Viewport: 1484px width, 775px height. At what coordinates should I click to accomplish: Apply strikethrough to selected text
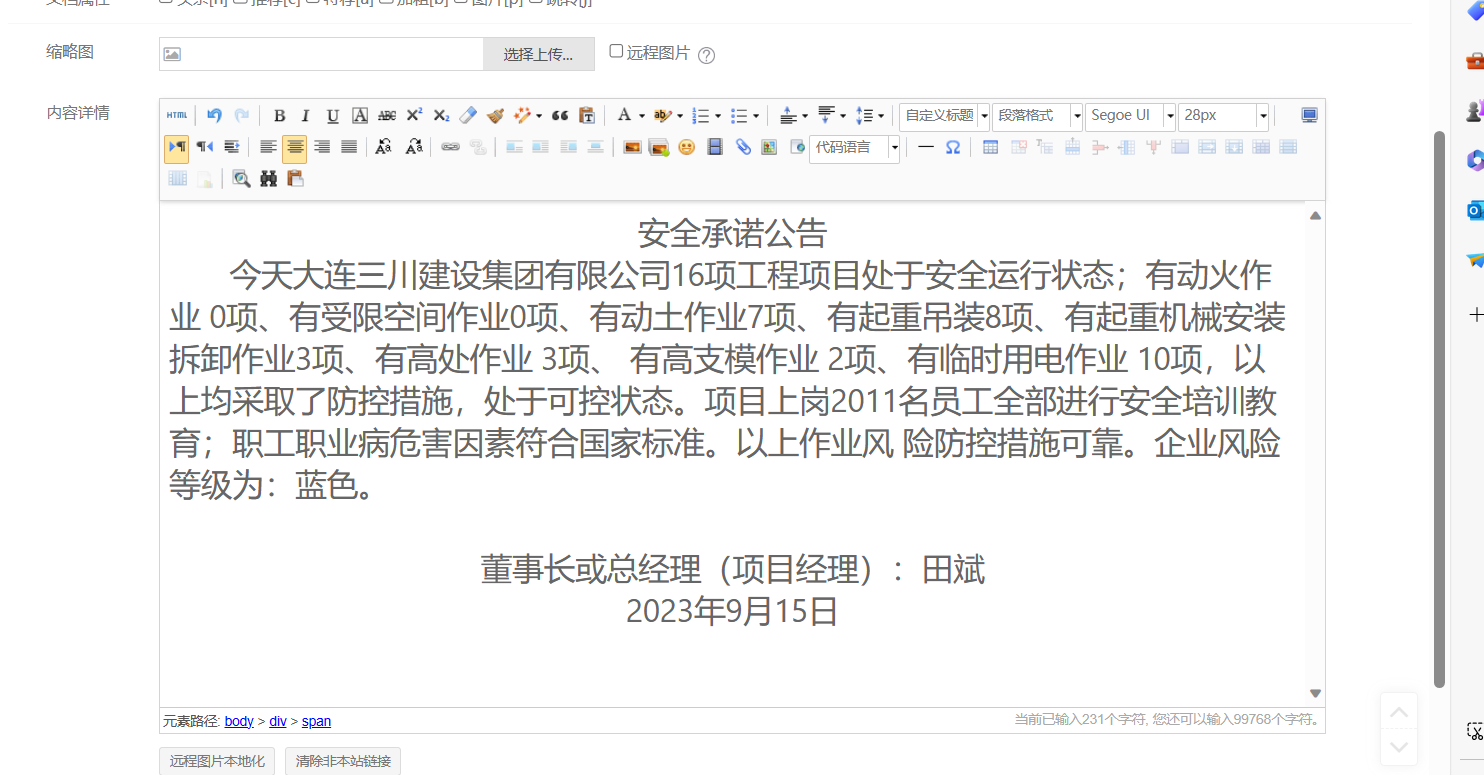pyautogui.click(x=387, y=115)
